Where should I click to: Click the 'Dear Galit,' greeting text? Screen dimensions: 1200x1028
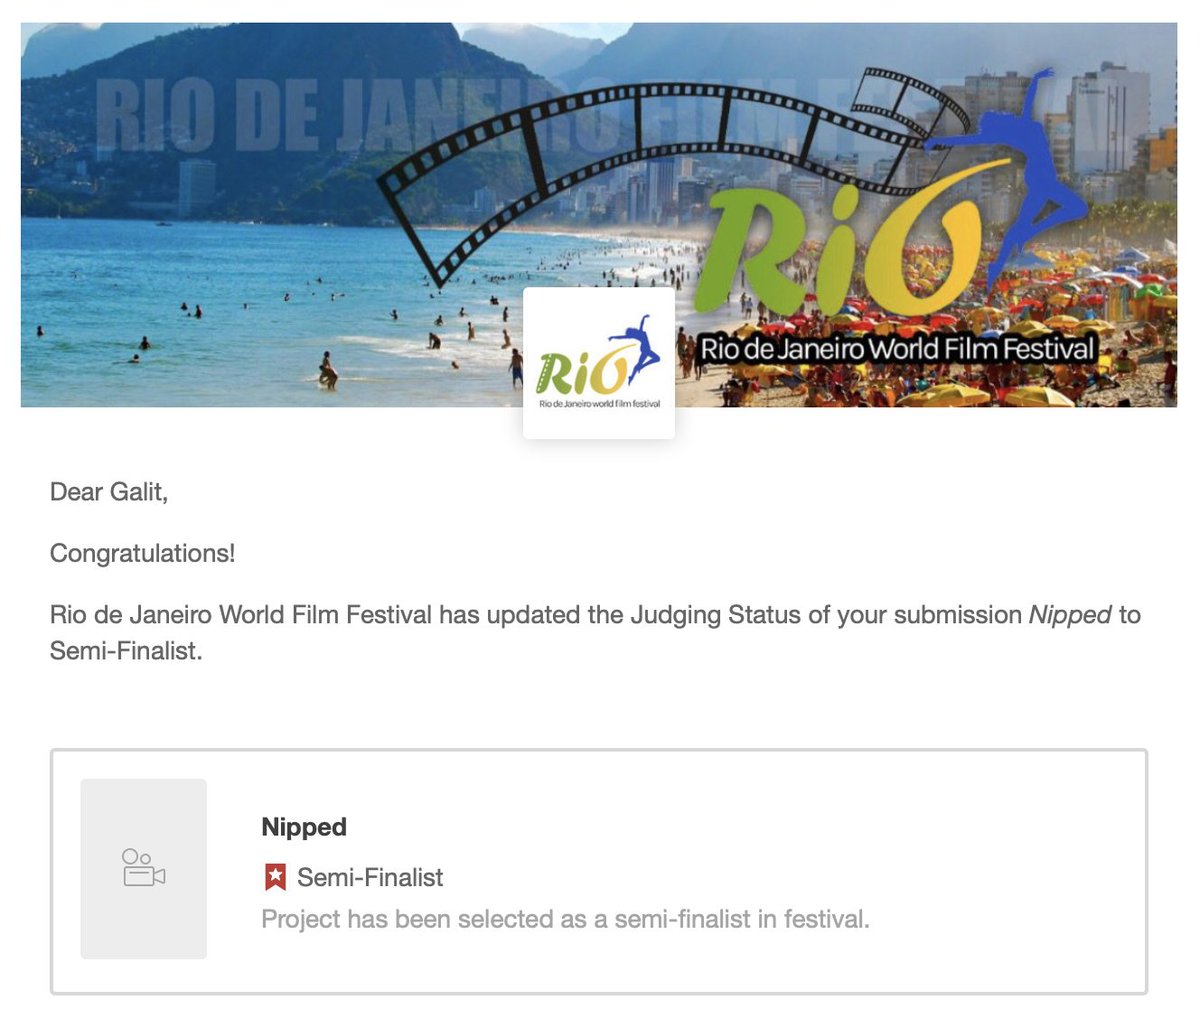tap(109, 492)
